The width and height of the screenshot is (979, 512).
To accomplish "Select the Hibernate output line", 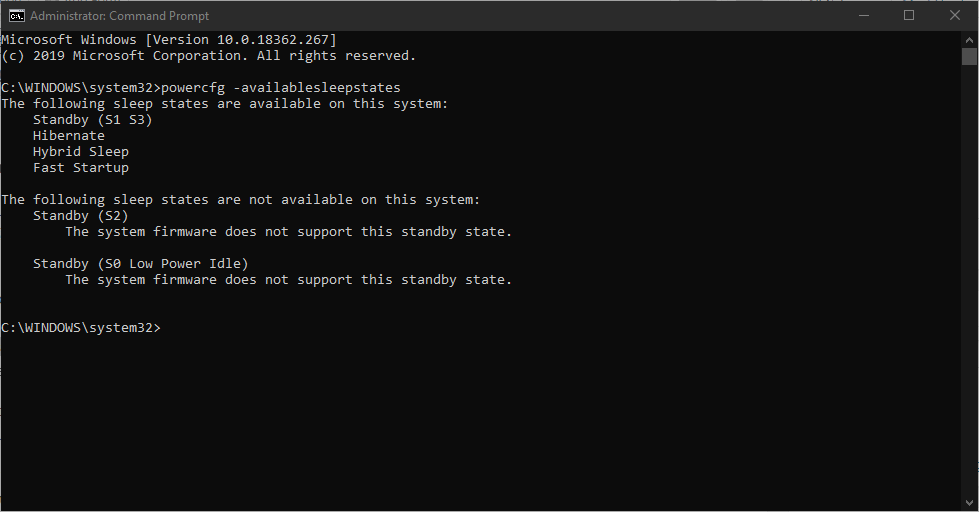I will tap(69, 135).
